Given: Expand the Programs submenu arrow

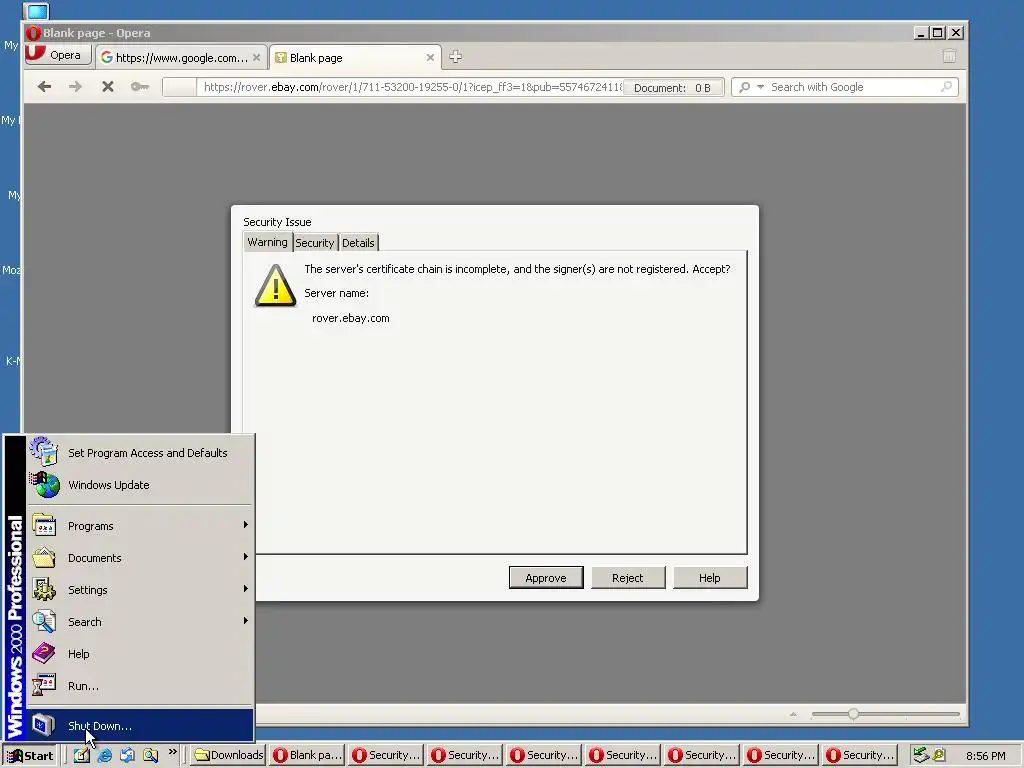Looking at the screenshot, I should [x=246, y=525].
